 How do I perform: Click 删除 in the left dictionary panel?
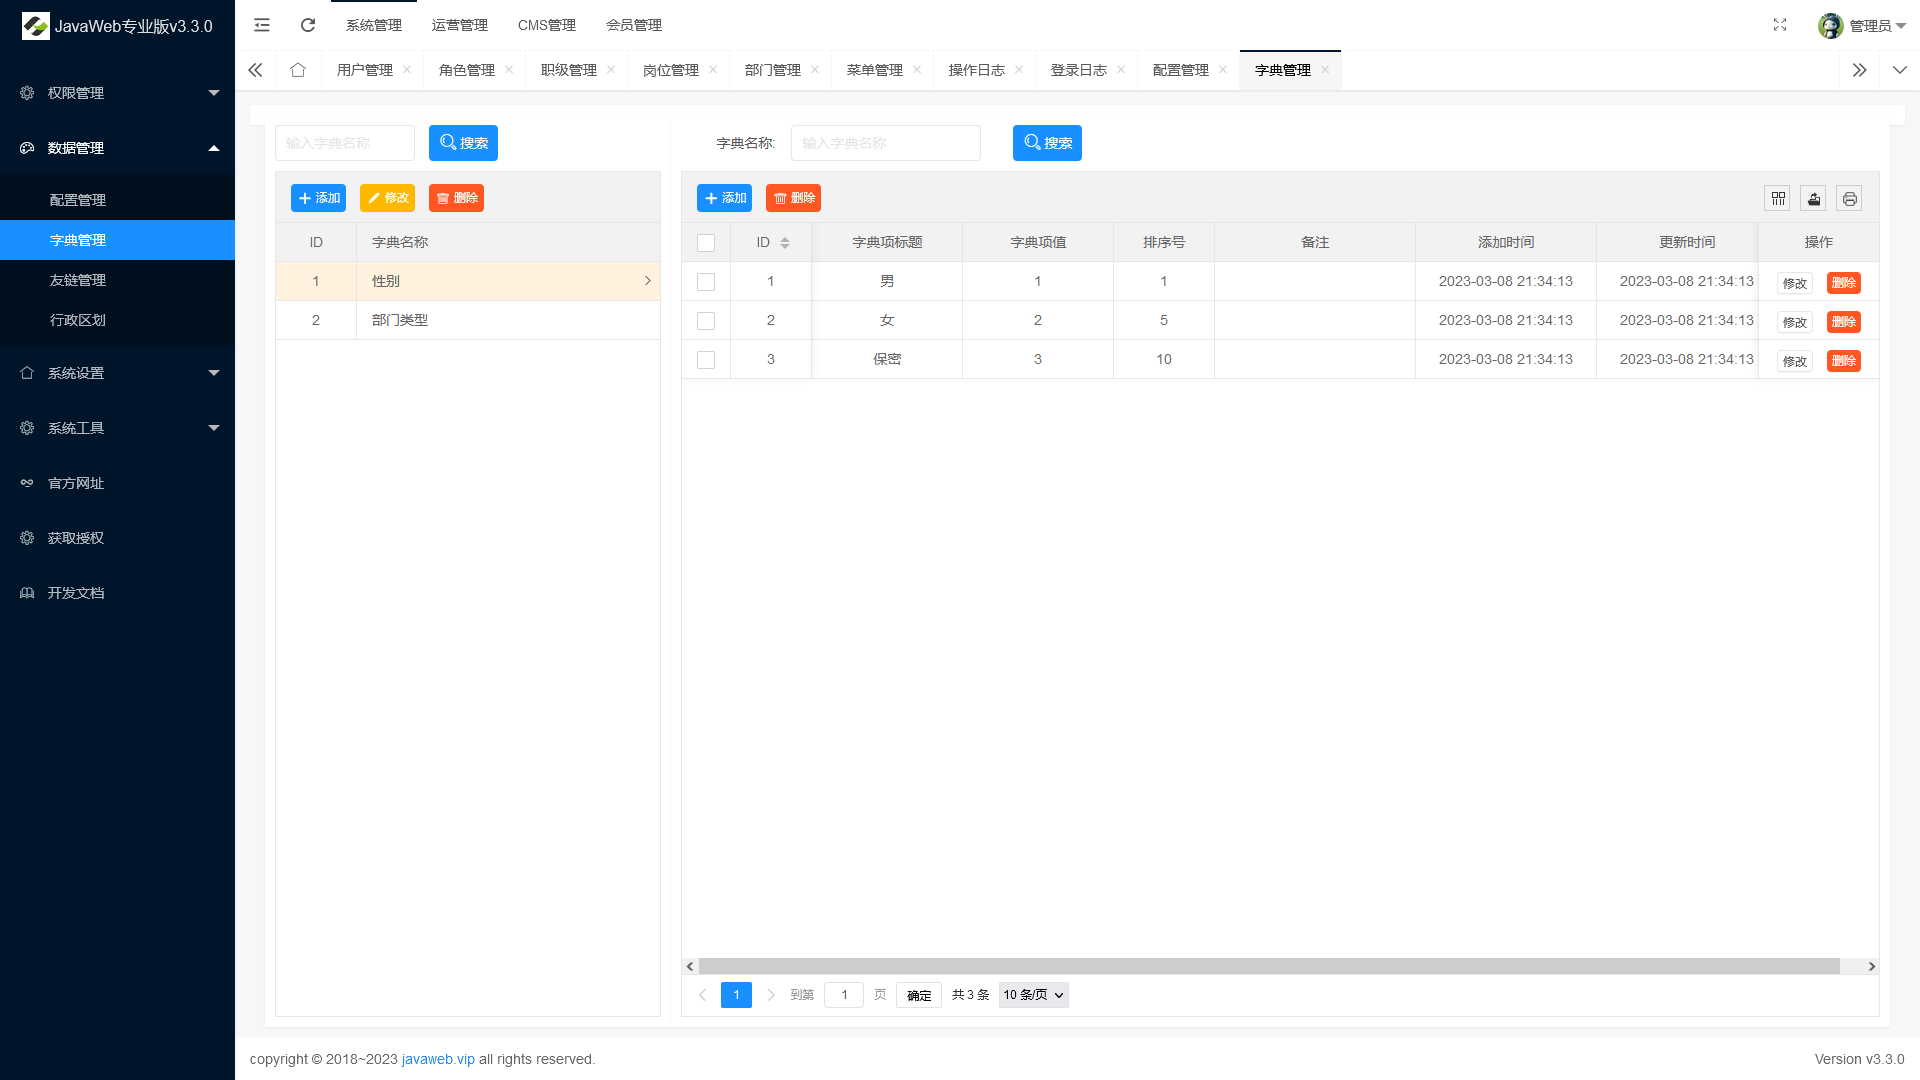pyautogui.click(x=456, y=198)
